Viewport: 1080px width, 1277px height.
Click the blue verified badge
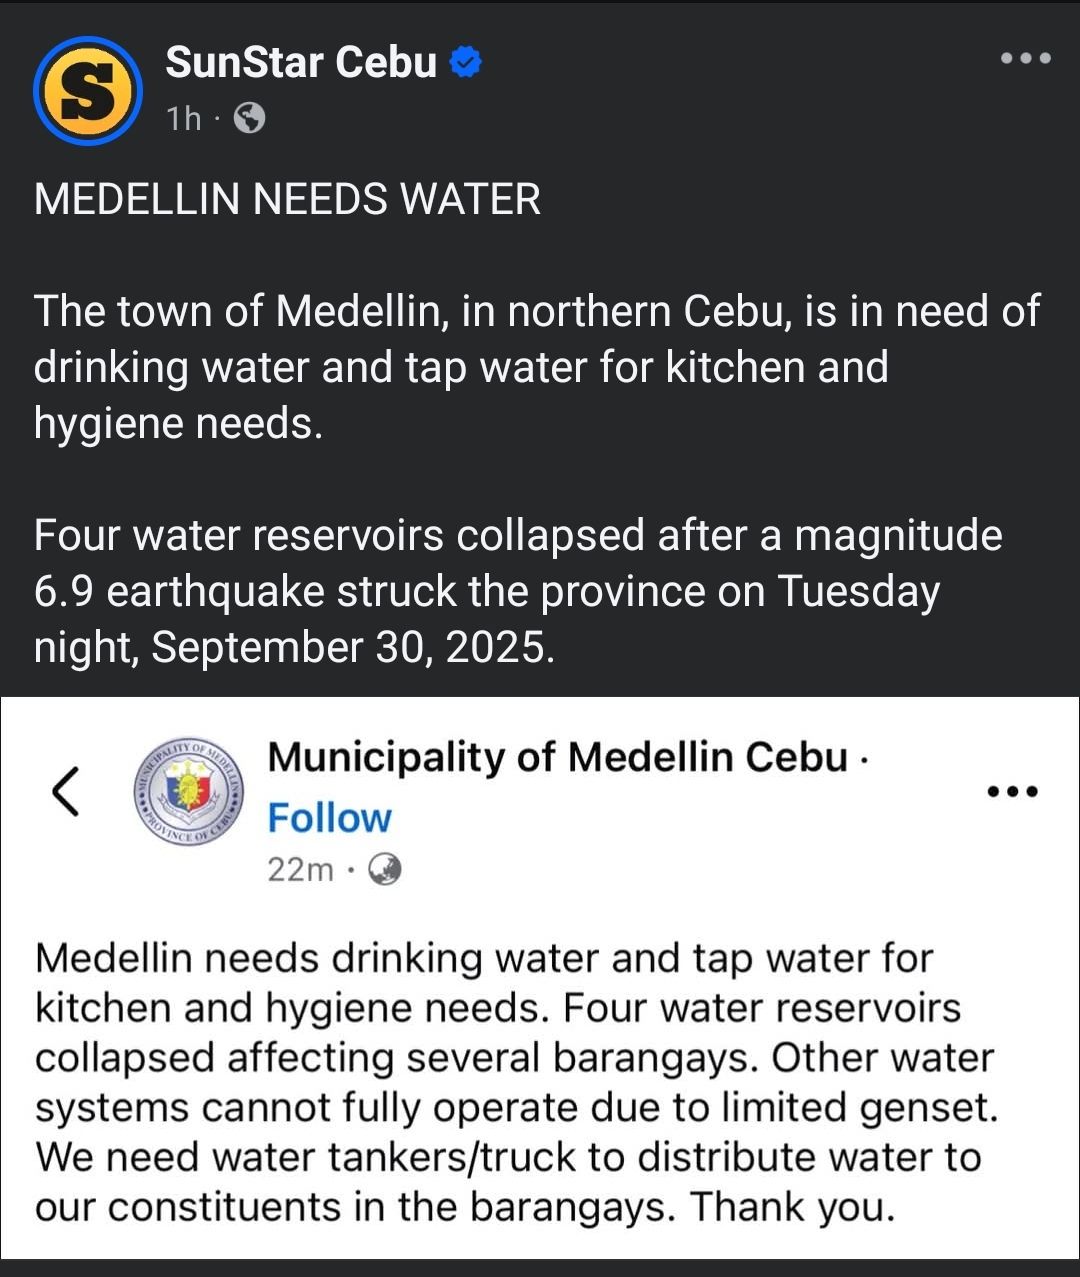[465, 63]
